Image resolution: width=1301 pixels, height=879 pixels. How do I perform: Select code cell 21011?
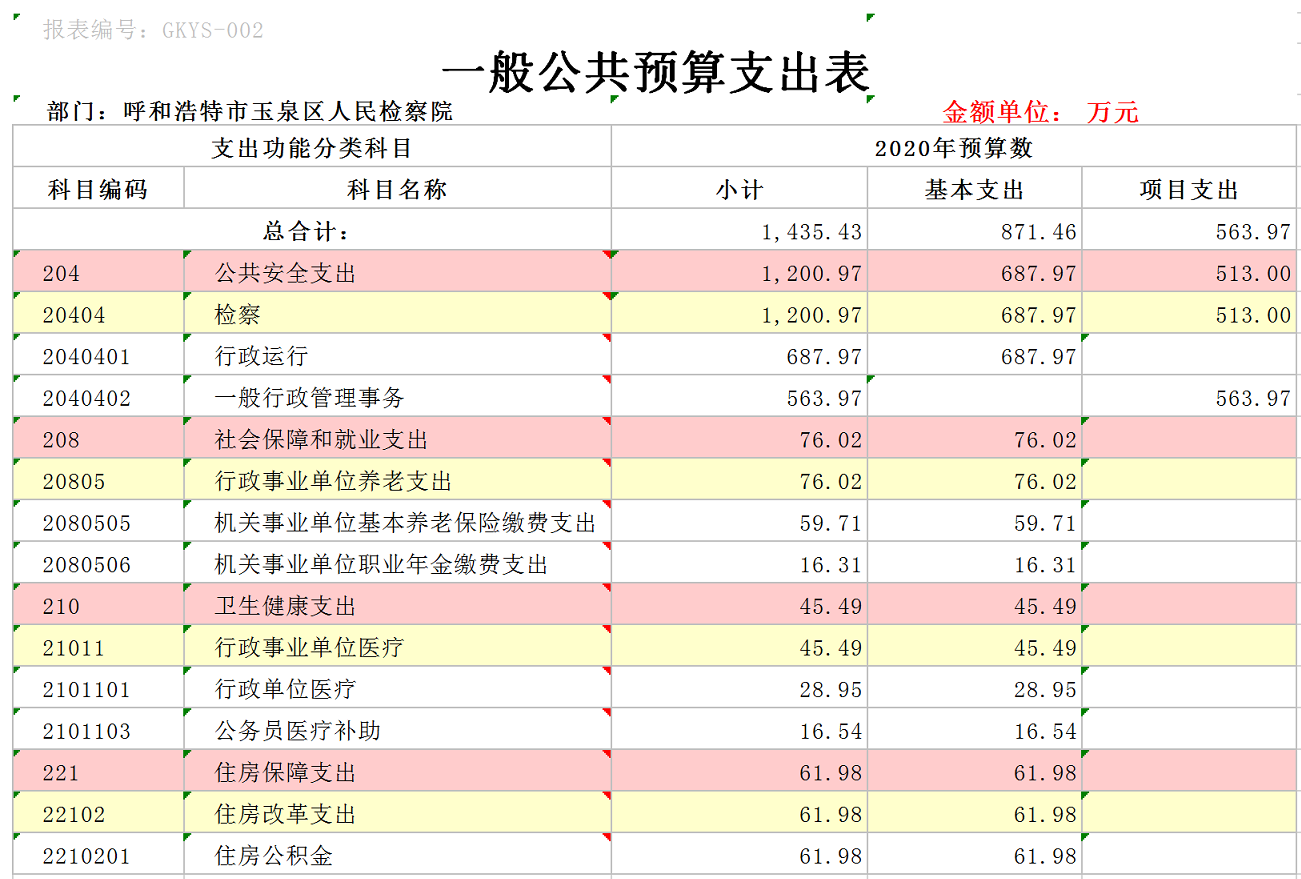point(98,648)
